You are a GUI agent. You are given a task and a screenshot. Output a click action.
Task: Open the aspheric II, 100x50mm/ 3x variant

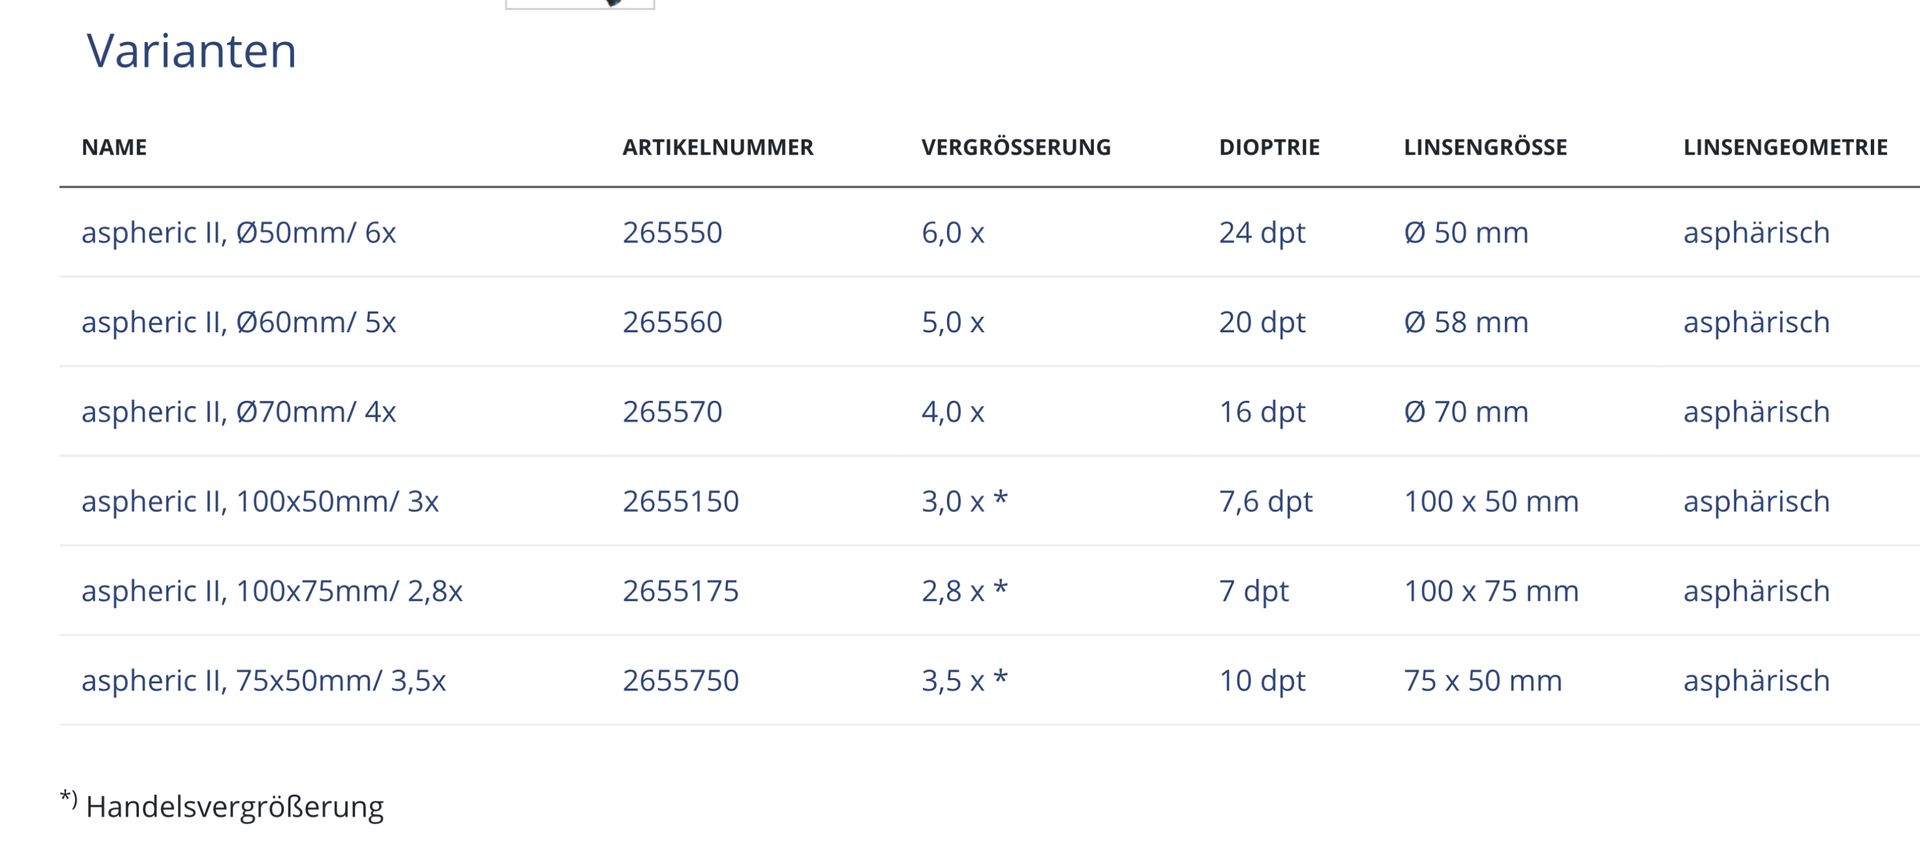tap(259, 501)
